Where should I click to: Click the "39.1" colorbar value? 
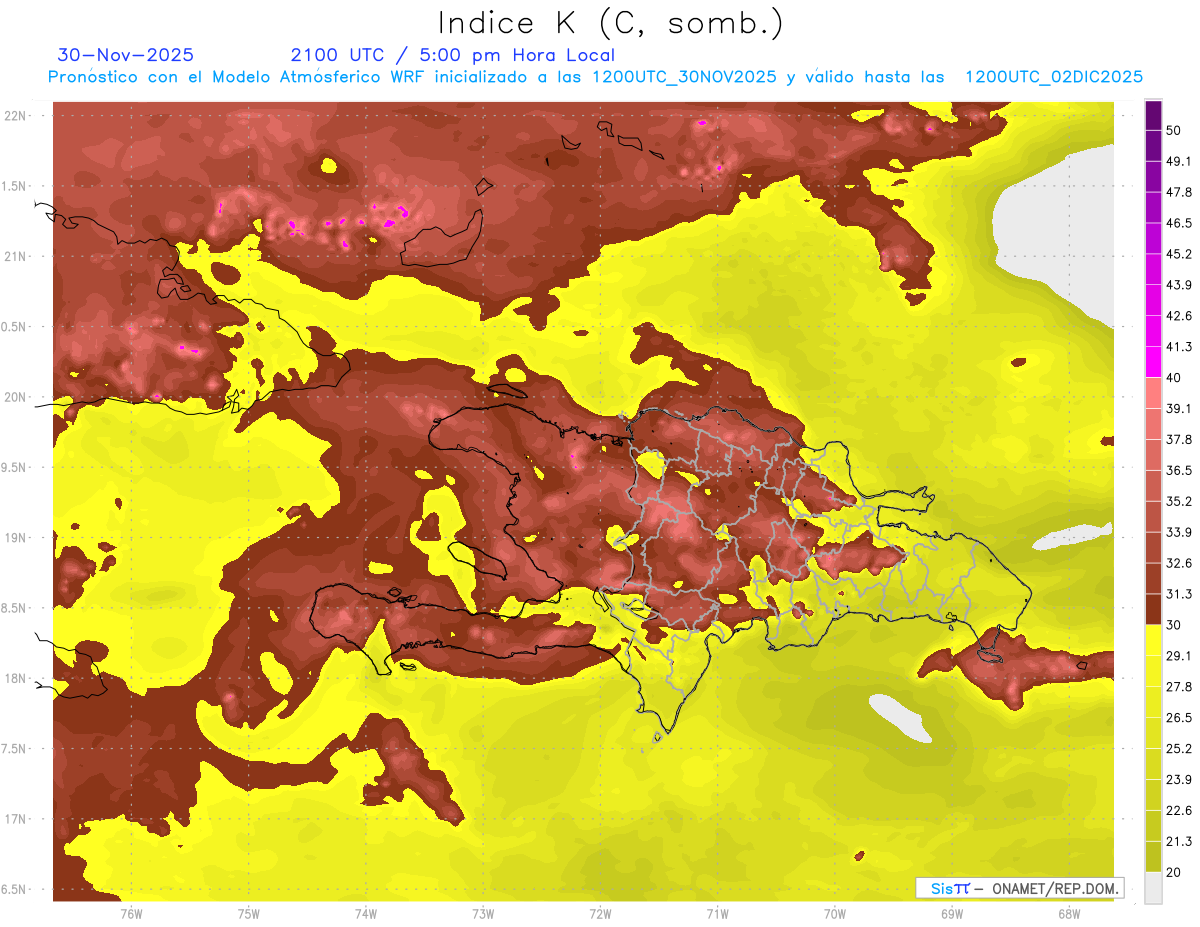(x=1179, y=409)
